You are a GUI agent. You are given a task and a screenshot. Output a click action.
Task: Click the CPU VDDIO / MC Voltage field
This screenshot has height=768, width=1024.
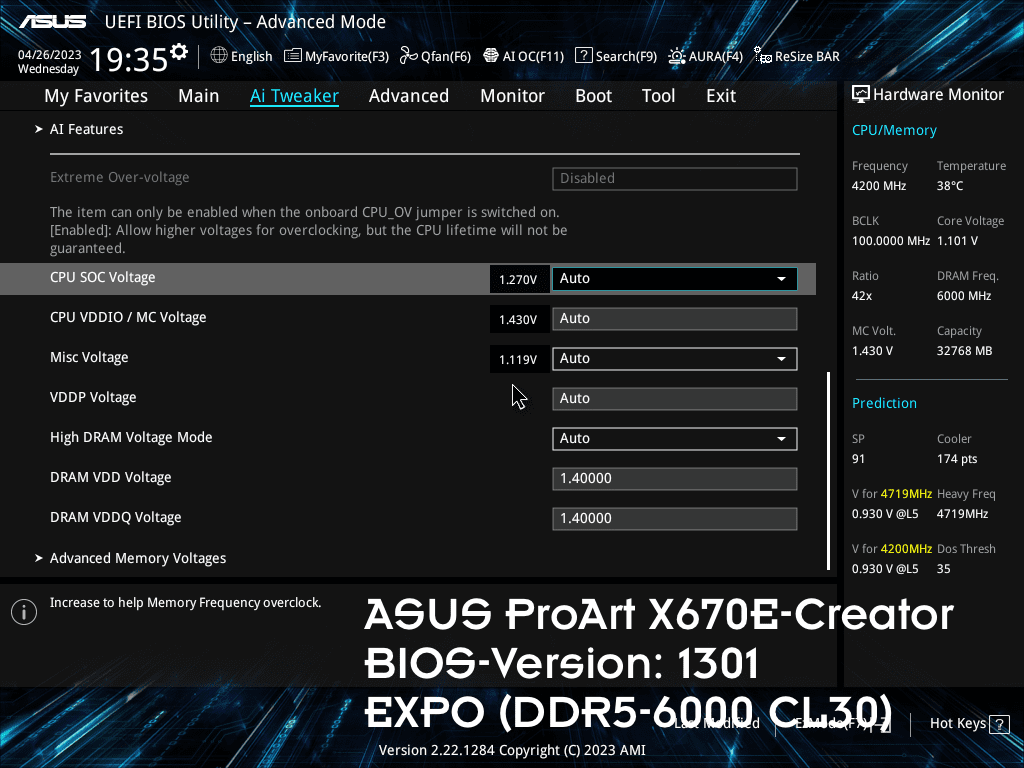(675, 319)
